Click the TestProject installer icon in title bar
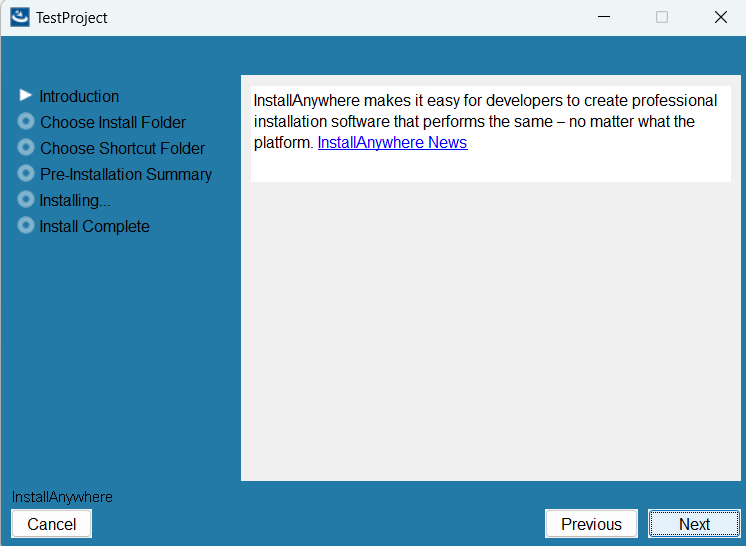 coord(19,17)
